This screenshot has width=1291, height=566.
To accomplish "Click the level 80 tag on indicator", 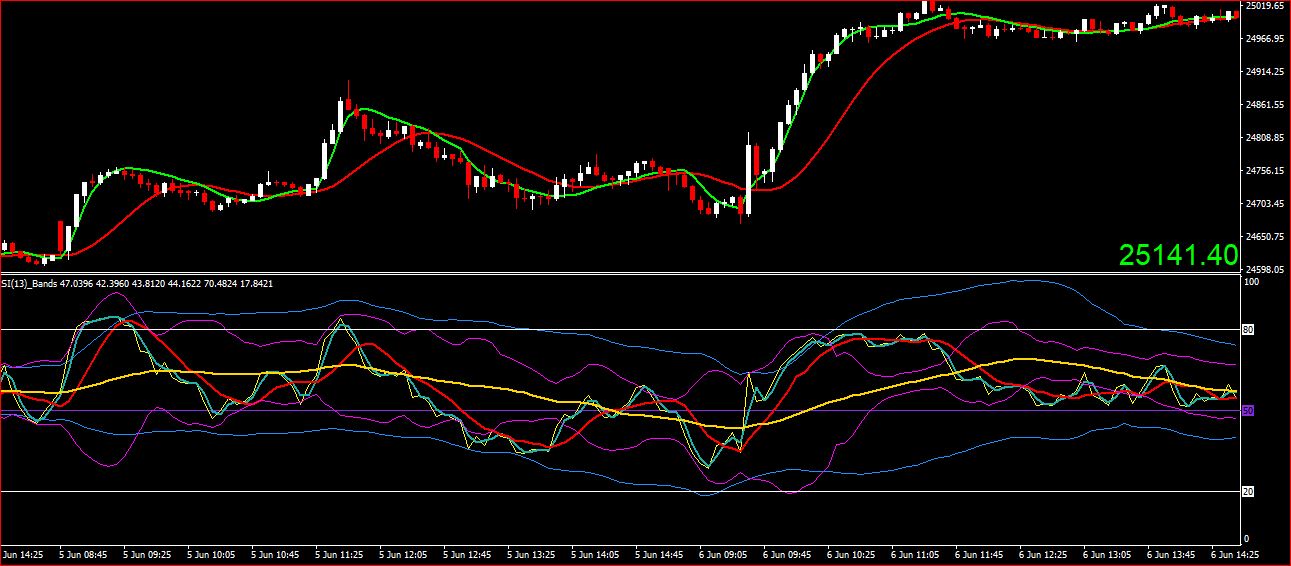I will coord(1247,329).
